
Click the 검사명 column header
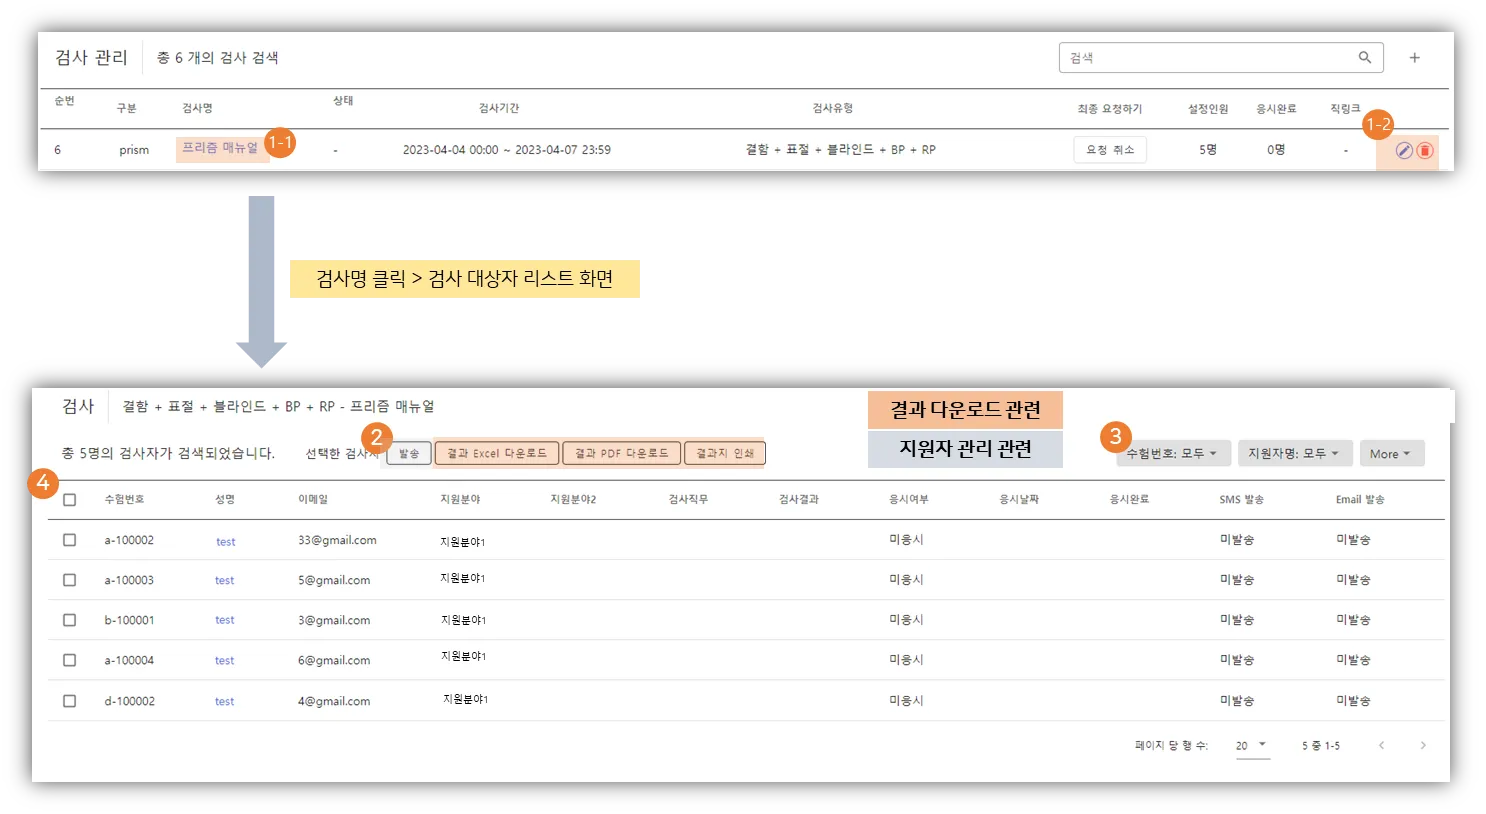197,108
